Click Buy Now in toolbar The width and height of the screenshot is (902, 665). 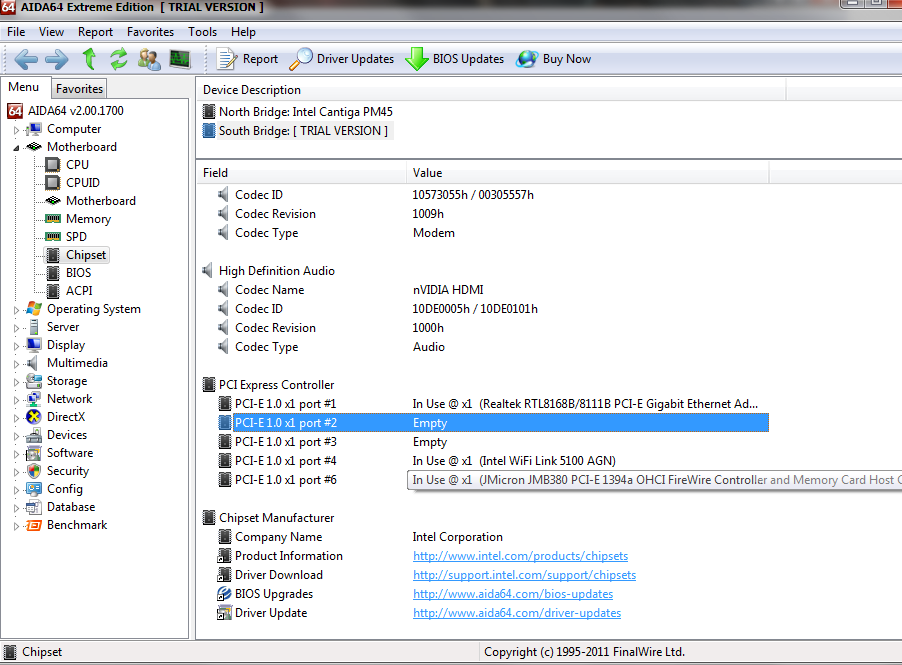[x=553, y=59]
